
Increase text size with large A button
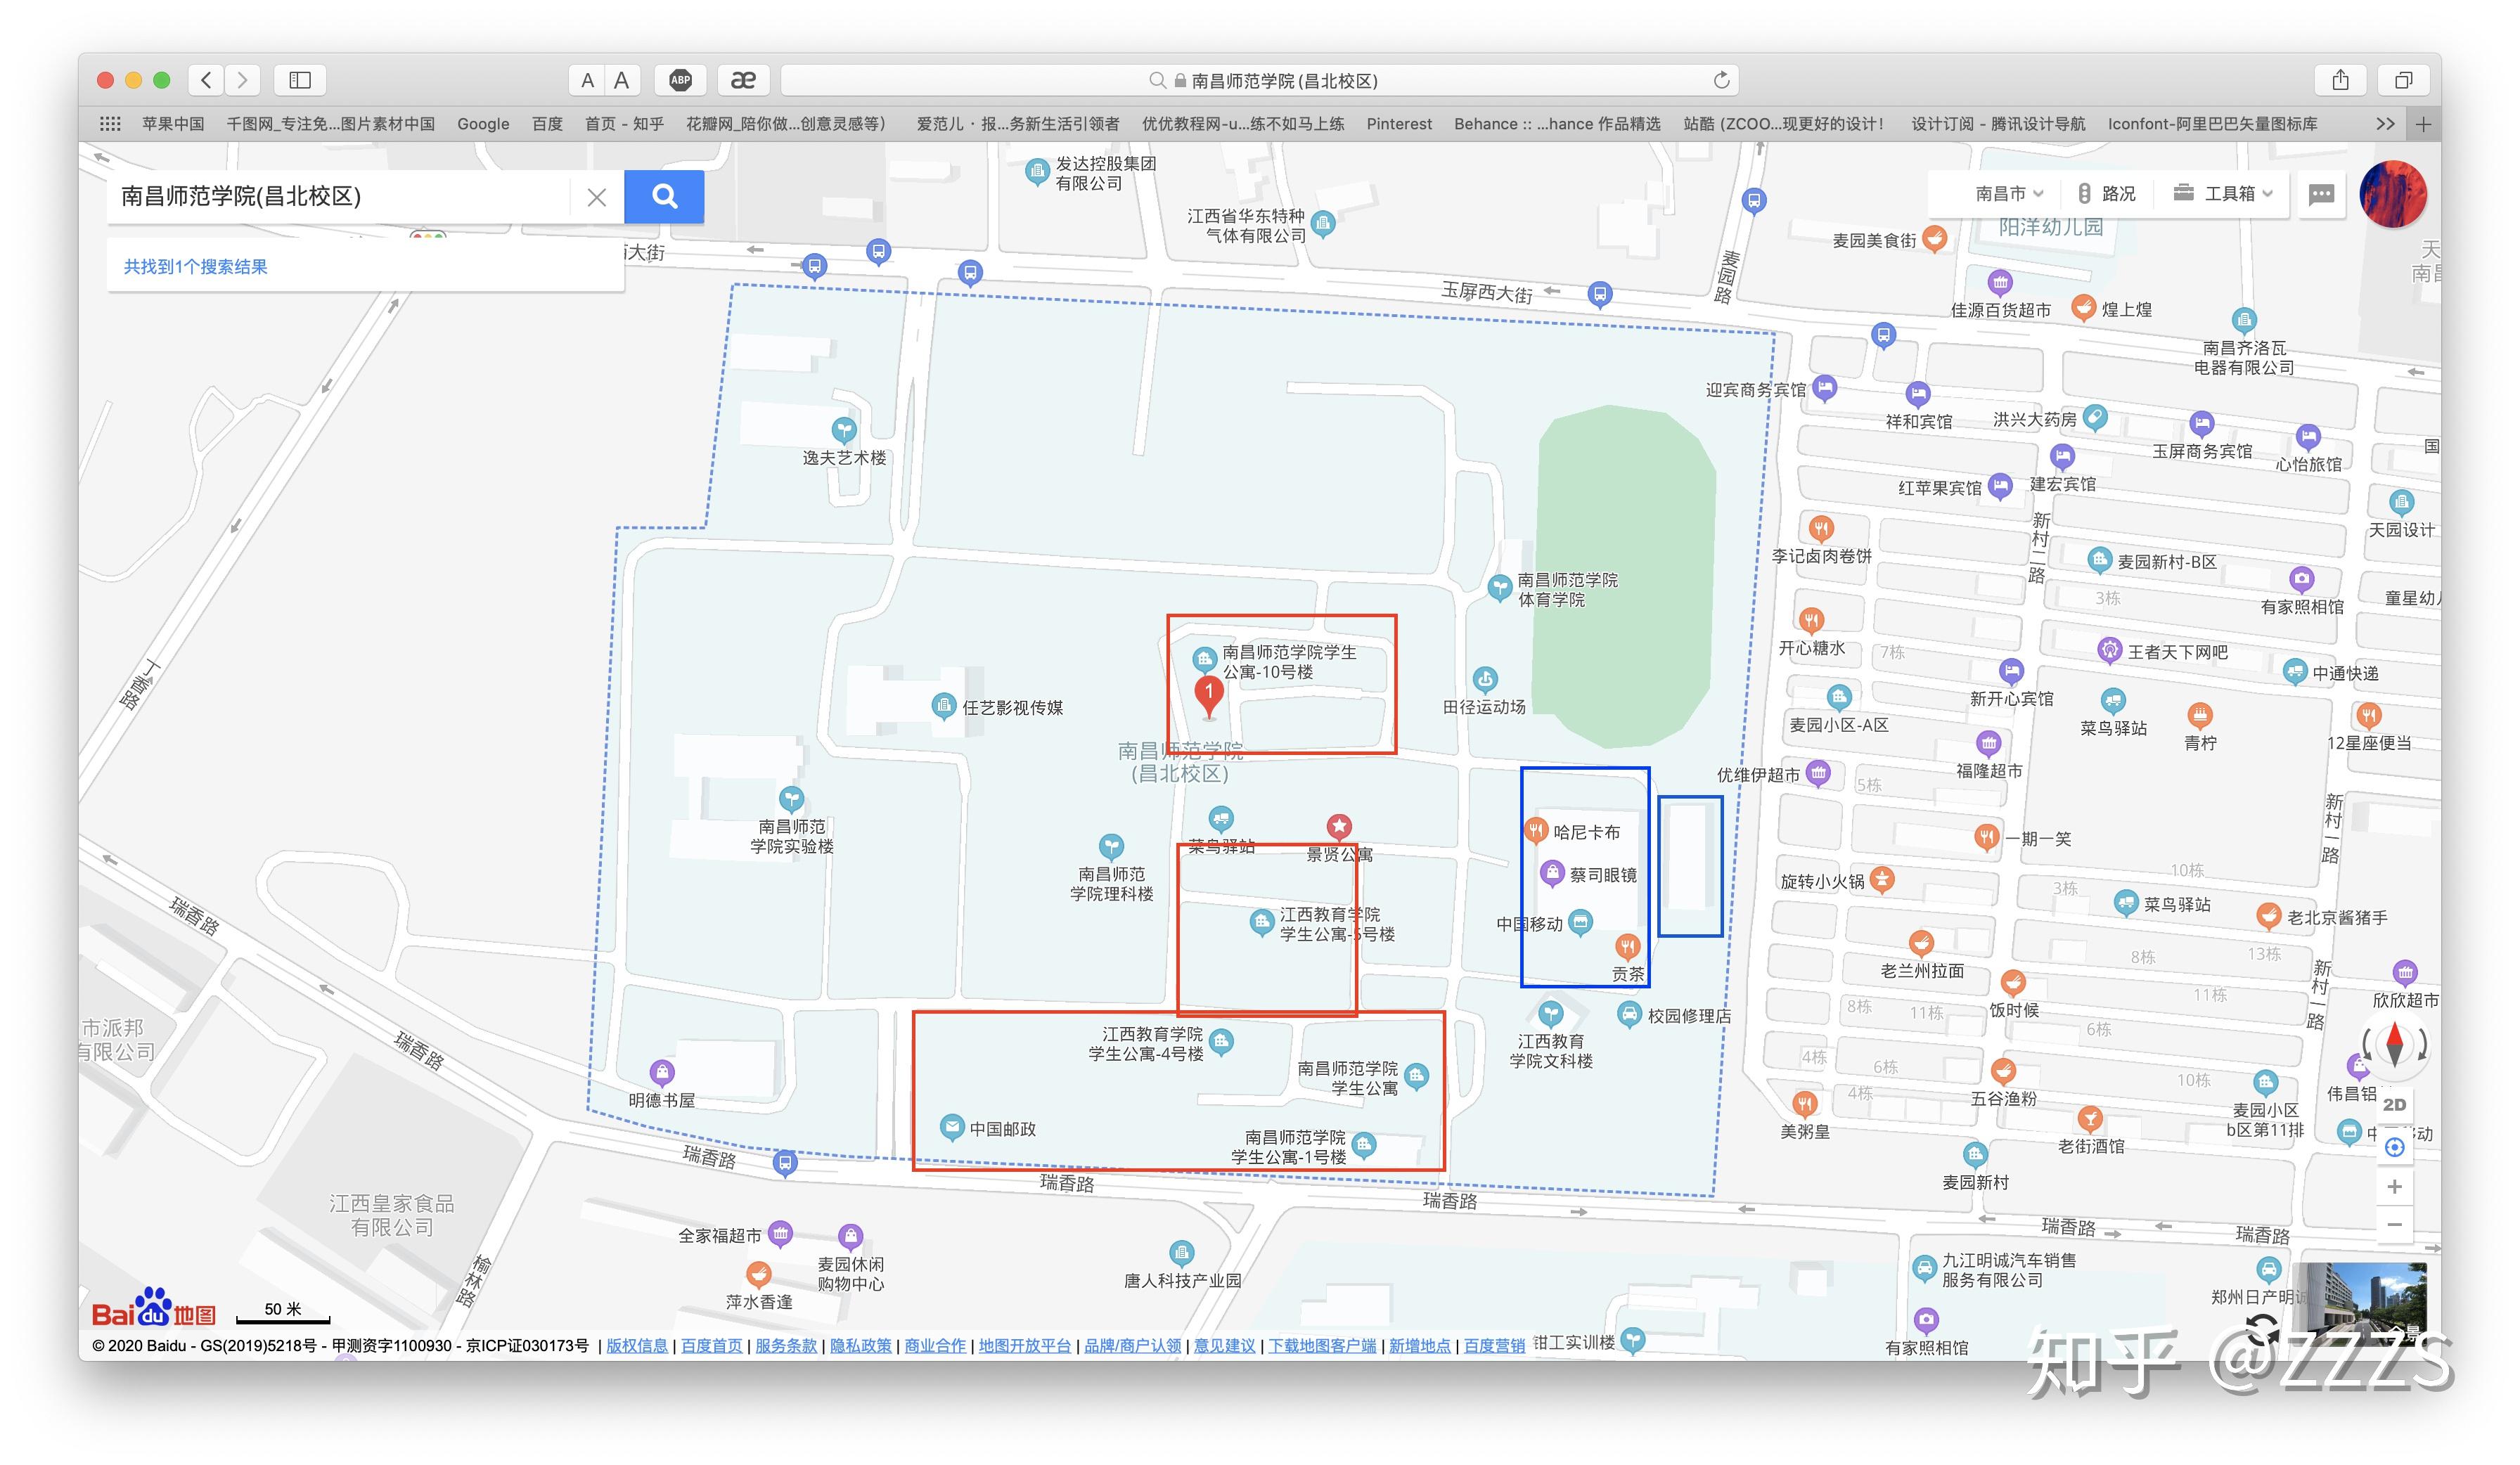click(x=621, y=81)
